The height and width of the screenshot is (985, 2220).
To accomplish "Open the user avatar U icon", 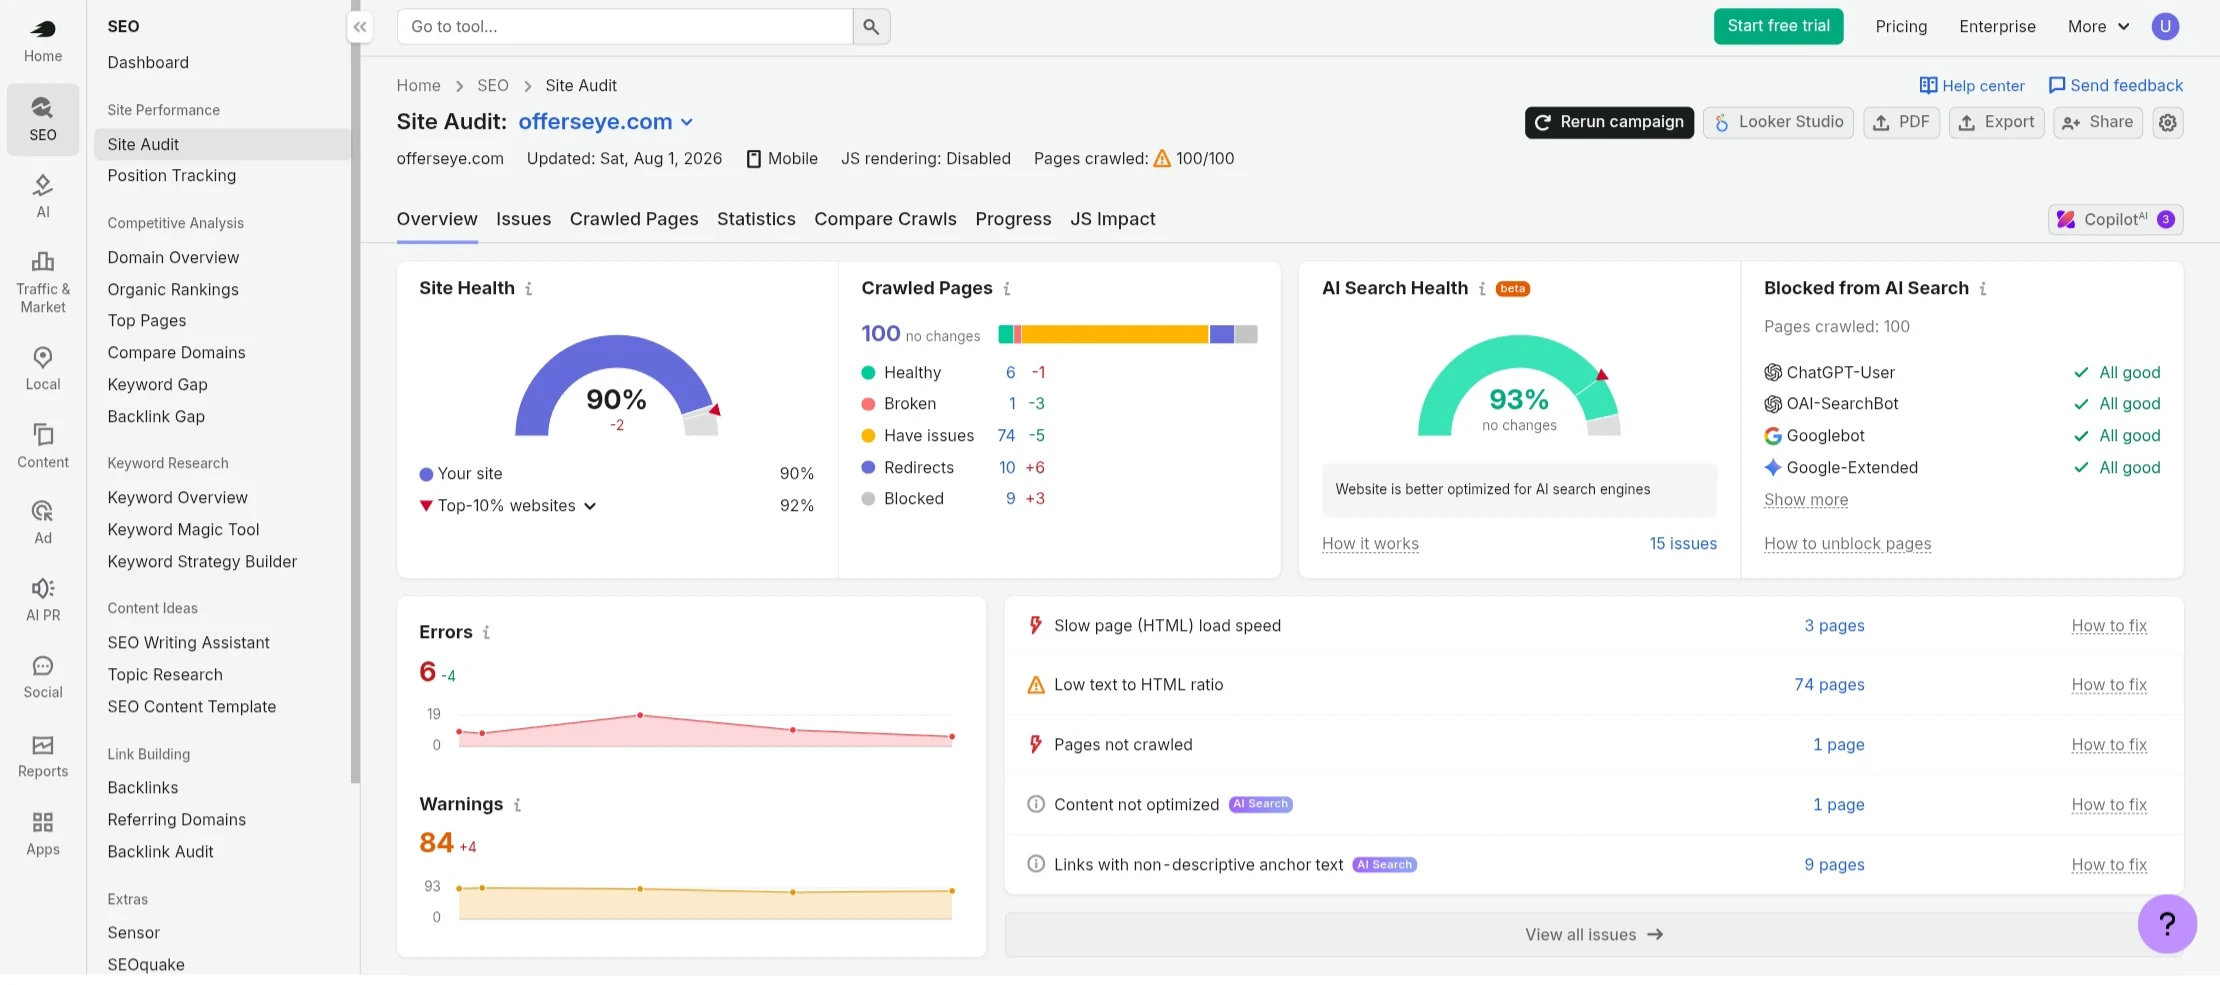I will pos(2165,27).
